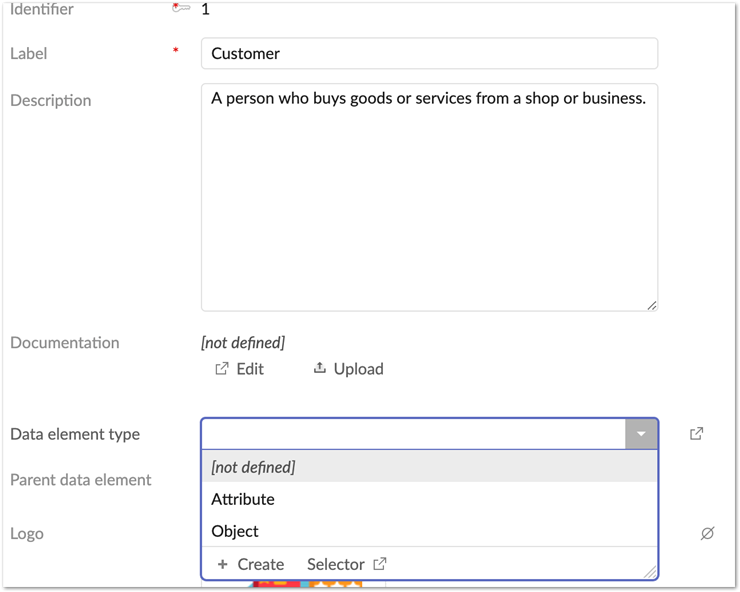Click the Logo image thumbnail
Screen dimensions: 740x592
305,584
